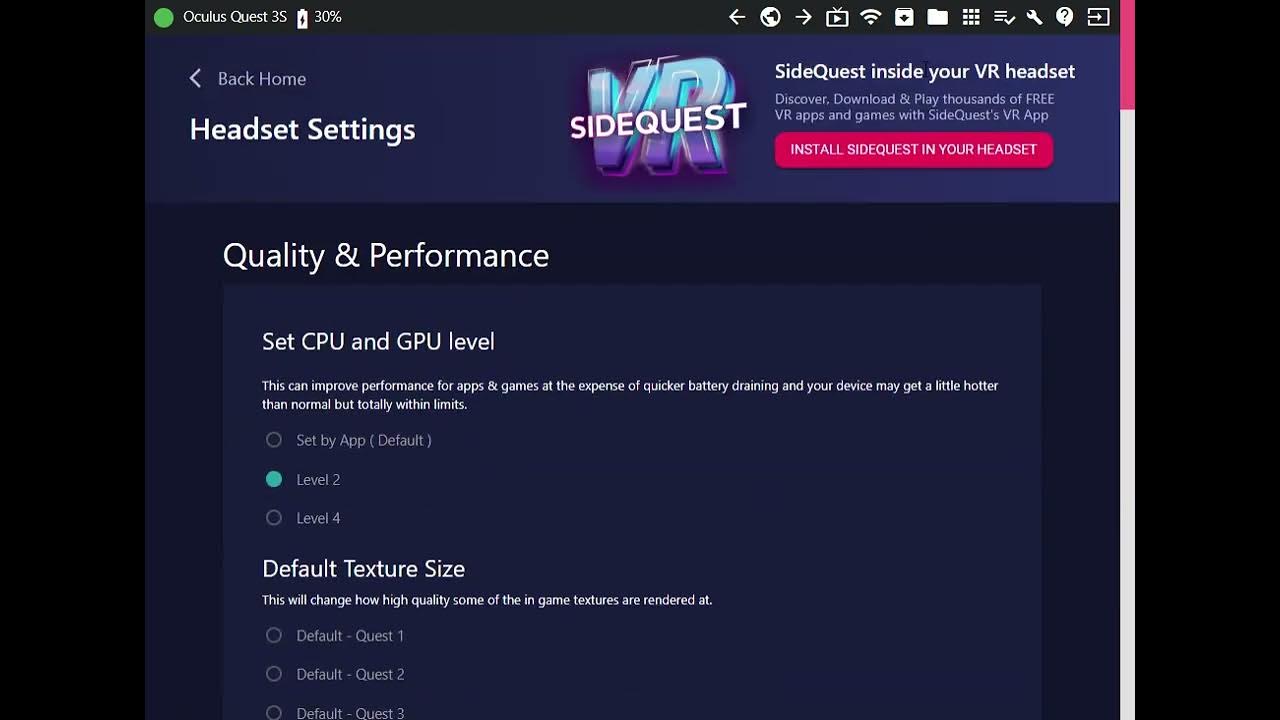The height and width of the screenshot is (720, 1280).
Task: Select the Set by App (Default) option
Action: tap(274, 440)
